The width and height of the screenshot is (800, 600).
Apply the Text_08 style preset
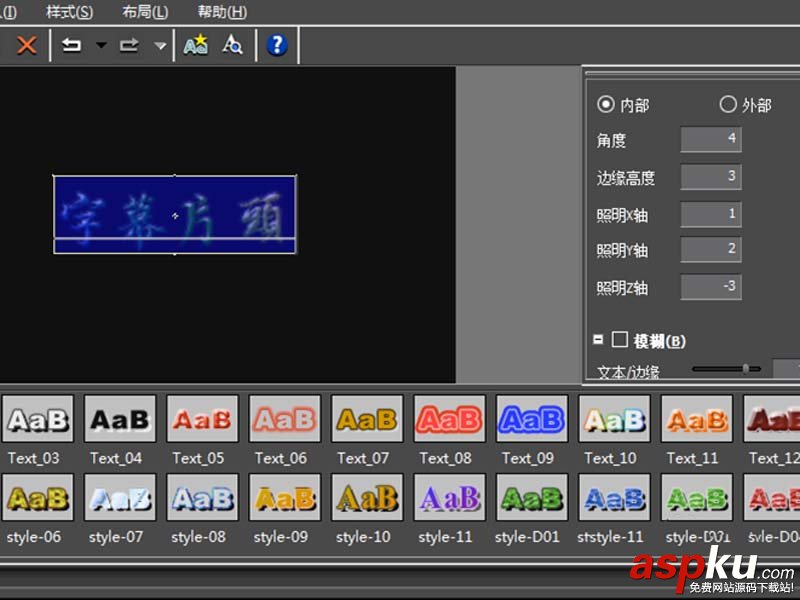coord(447,420)
